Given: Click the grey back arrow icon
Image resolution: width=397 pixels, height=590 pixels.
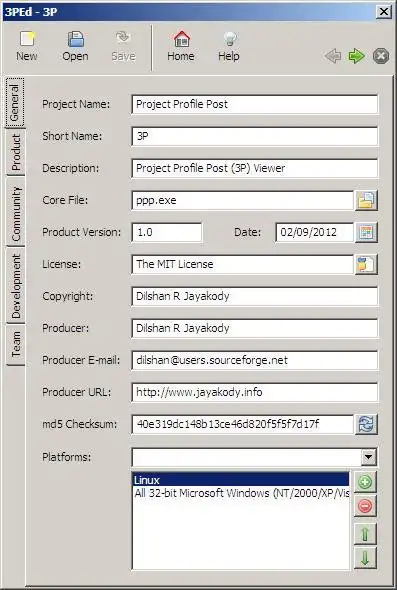Looking at the screenshot, I should (x=333, y=56).
